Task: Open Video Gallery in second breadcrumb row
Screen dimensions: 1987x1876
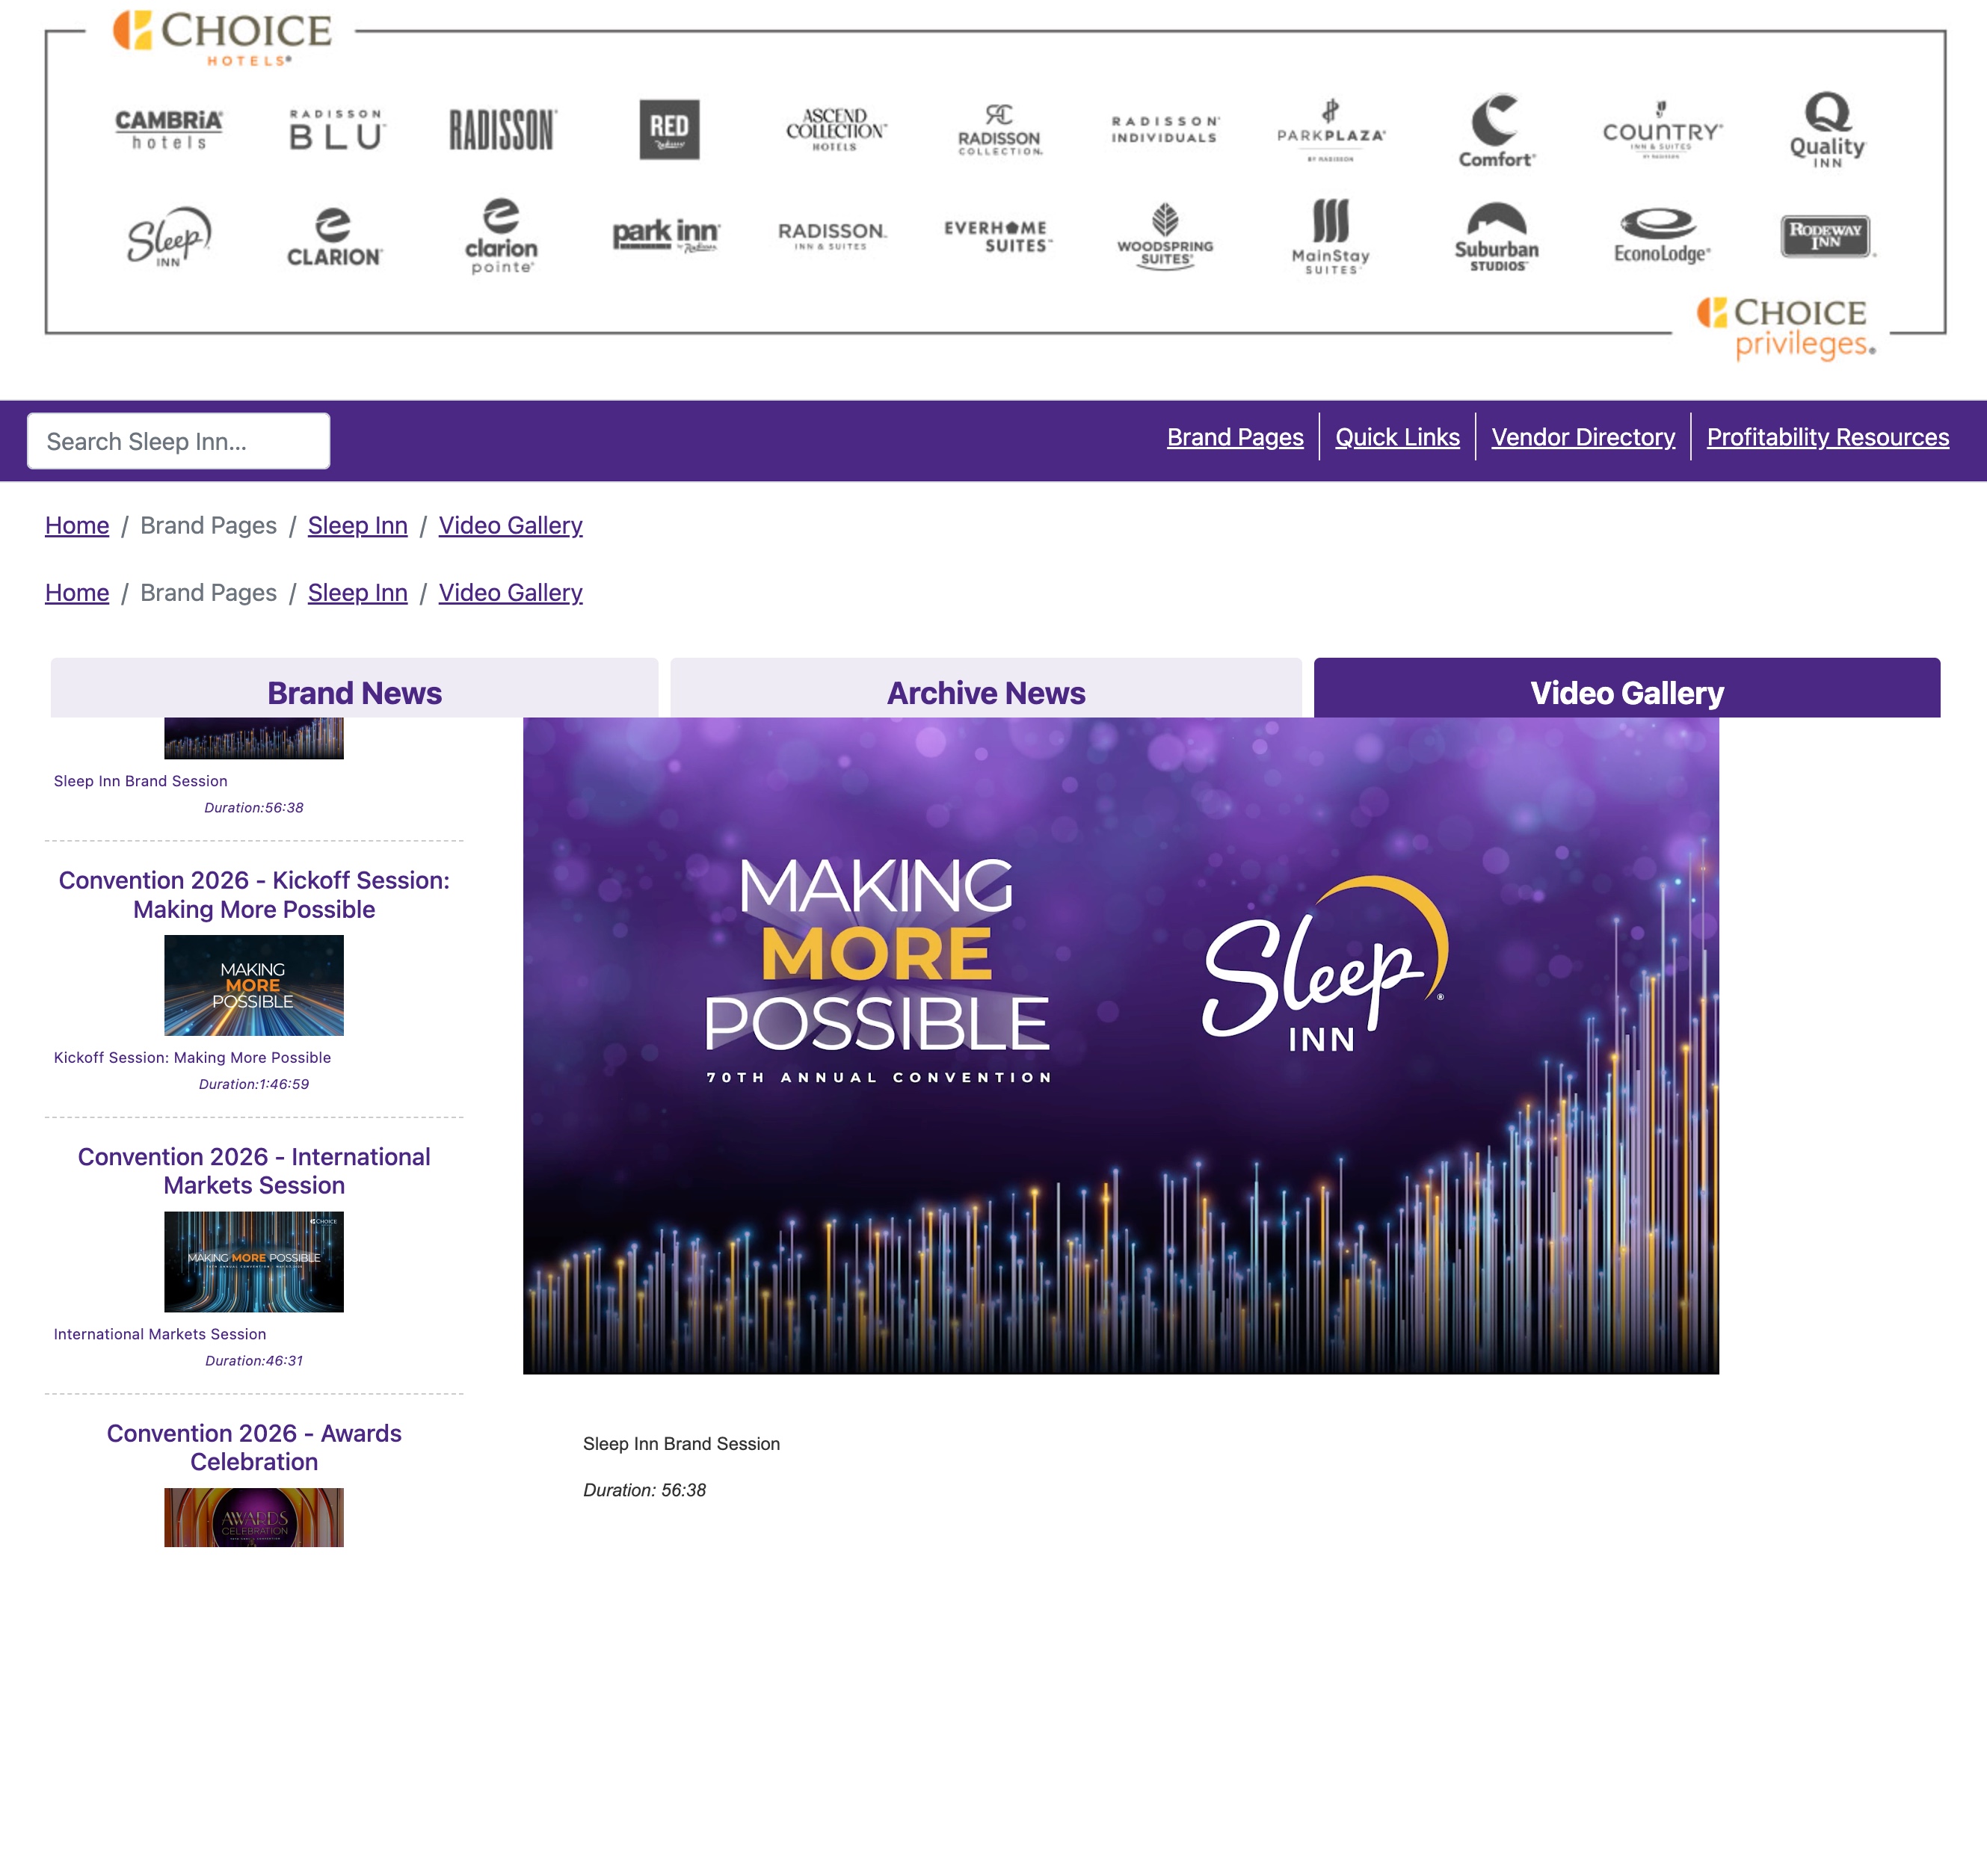Action: click(x=510, y=592)
